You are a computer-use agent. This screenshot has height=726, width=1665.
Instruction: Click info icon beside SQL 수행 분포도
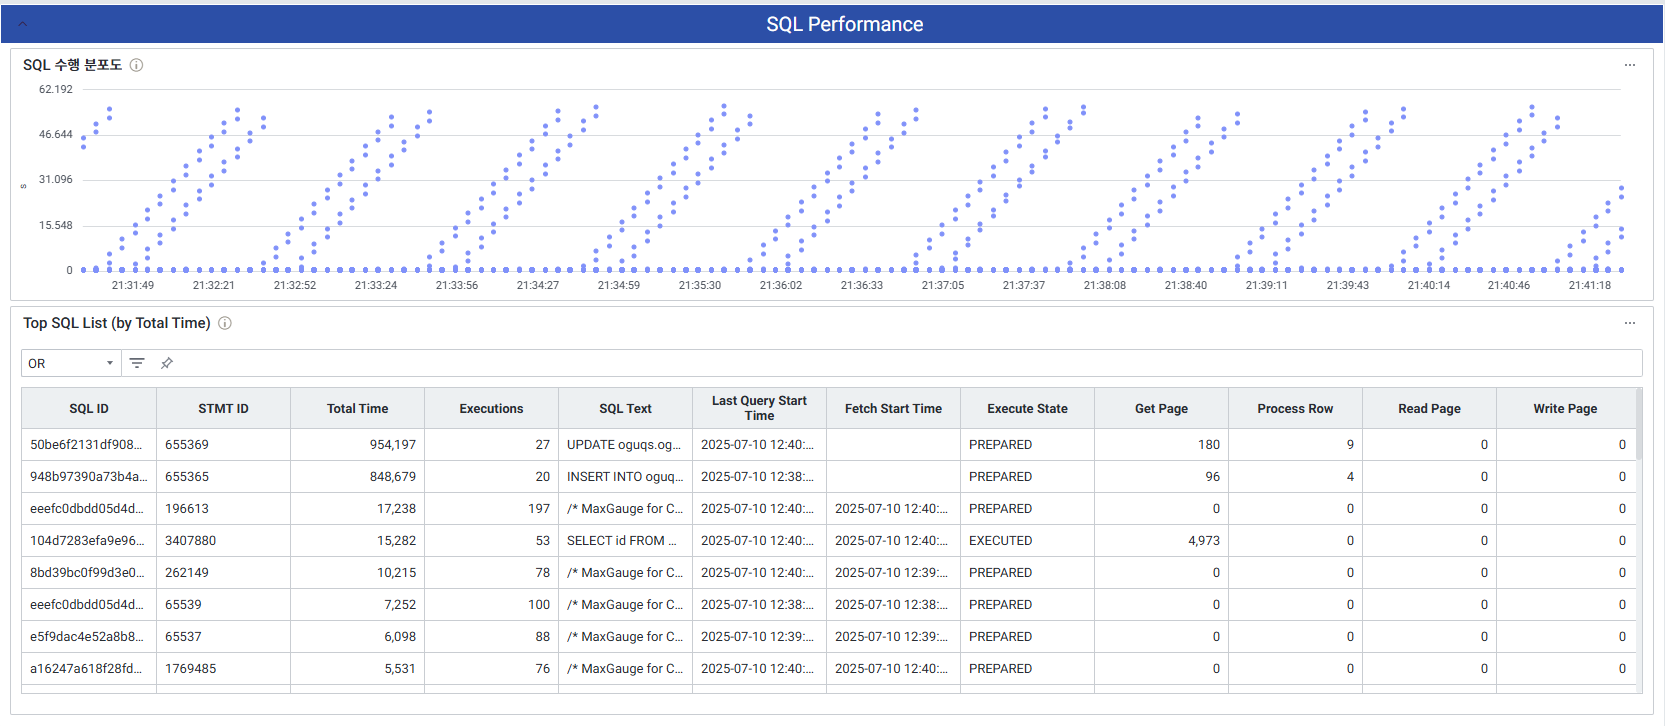point(137,65)
